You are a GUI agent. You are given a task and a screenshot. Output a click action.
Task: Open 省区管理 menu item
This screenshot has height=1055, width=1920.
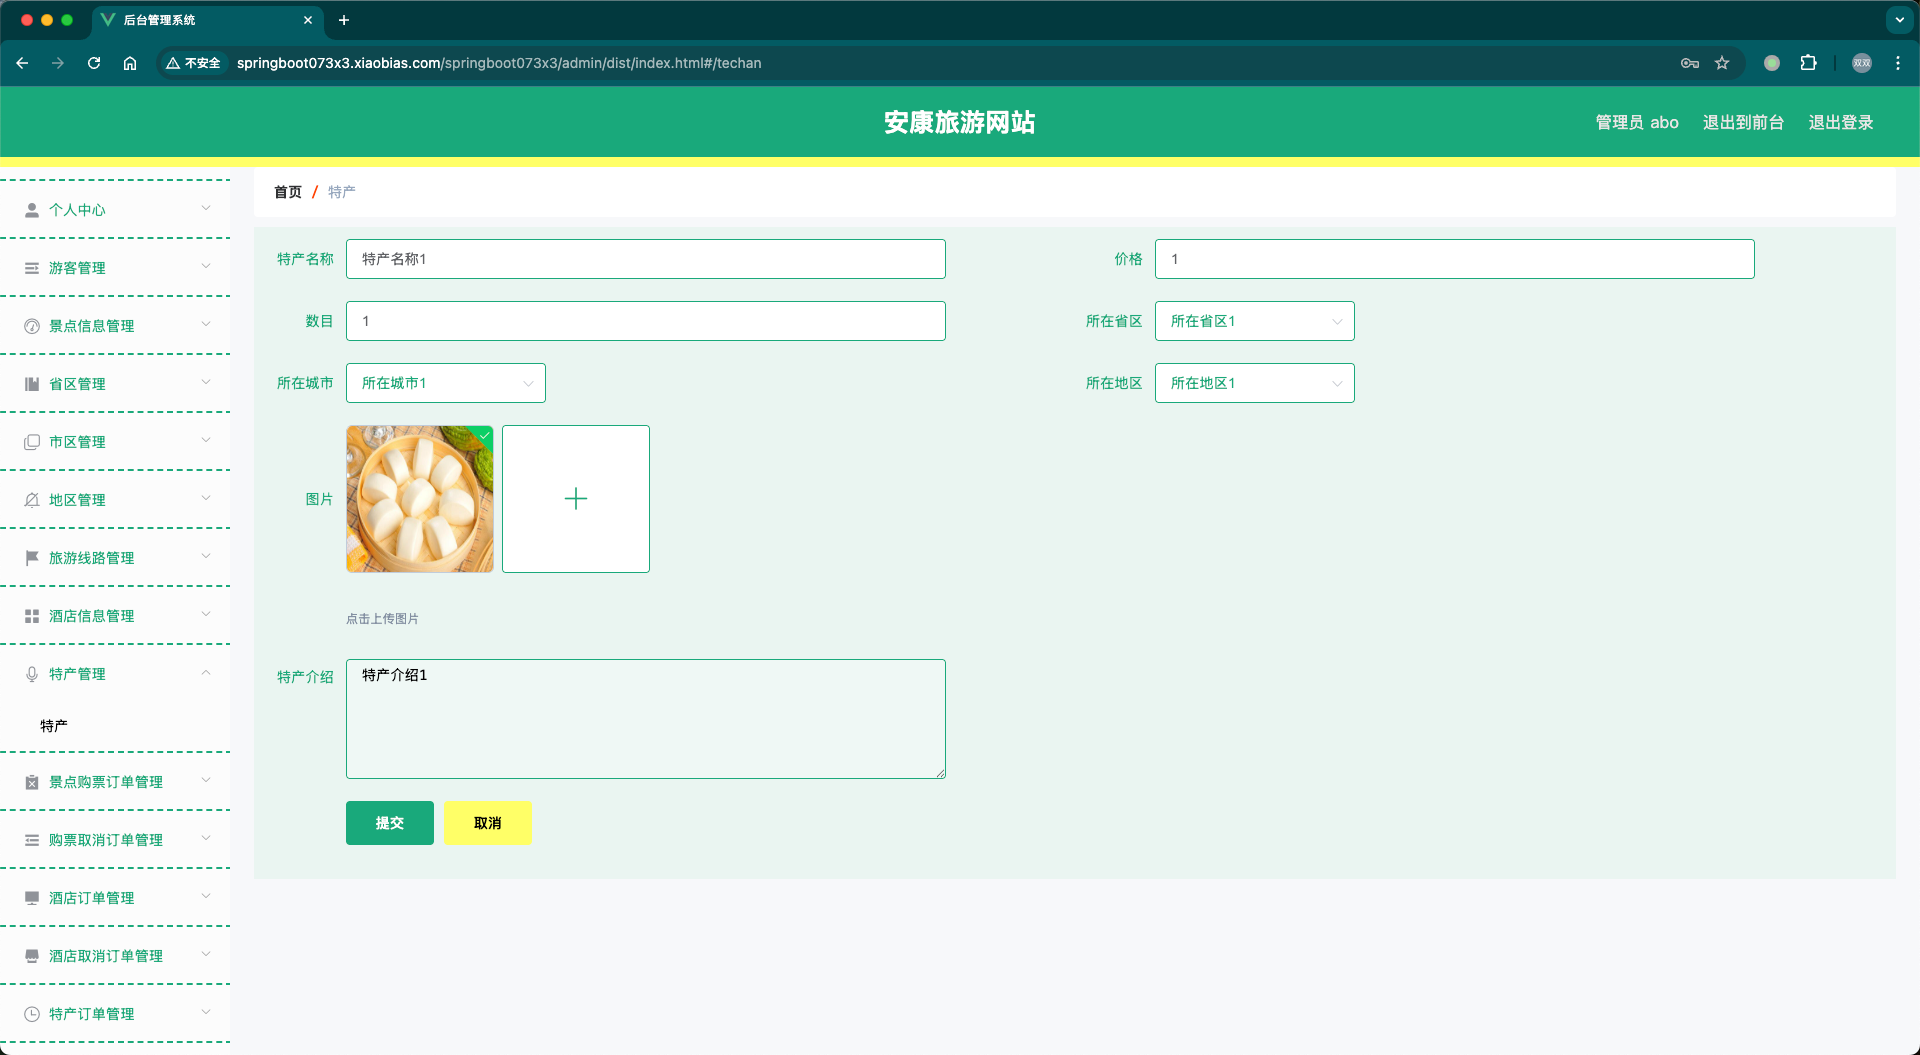(x=115, y=384)
